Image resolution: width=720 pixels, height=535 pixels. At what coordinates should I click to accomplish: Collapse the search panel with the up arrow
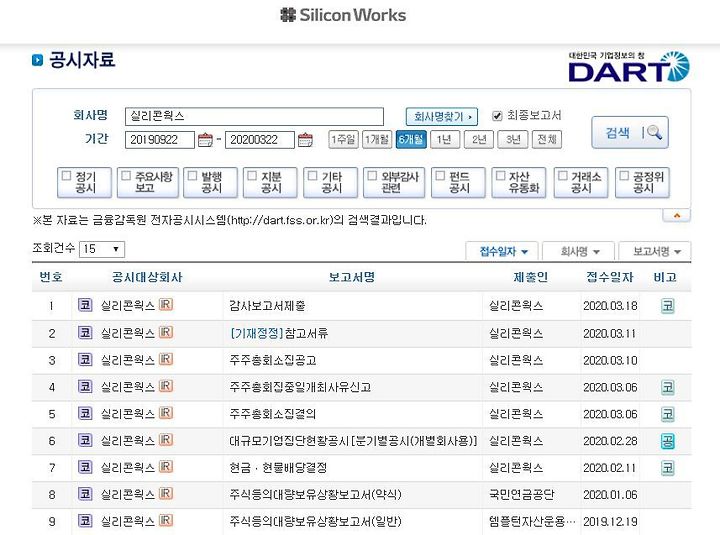tap(676, 215)
